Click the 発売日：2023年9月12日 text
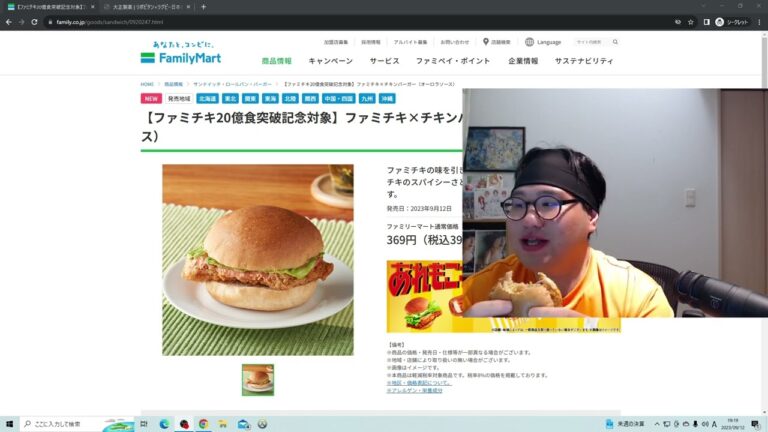The image size is (768, 432). click(x=419, y=208)
